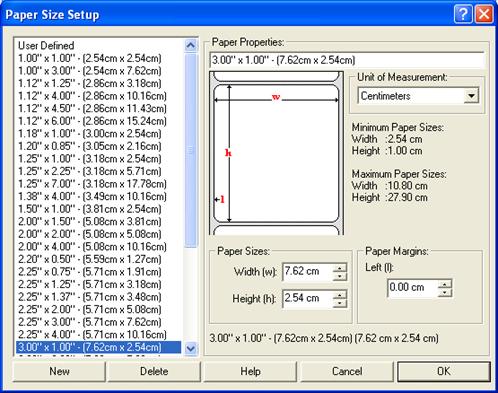Viewport: 498px width, 393px height.
Task: Open Help for paper setup
Action: pyautogui.click(x=250, y=371)
